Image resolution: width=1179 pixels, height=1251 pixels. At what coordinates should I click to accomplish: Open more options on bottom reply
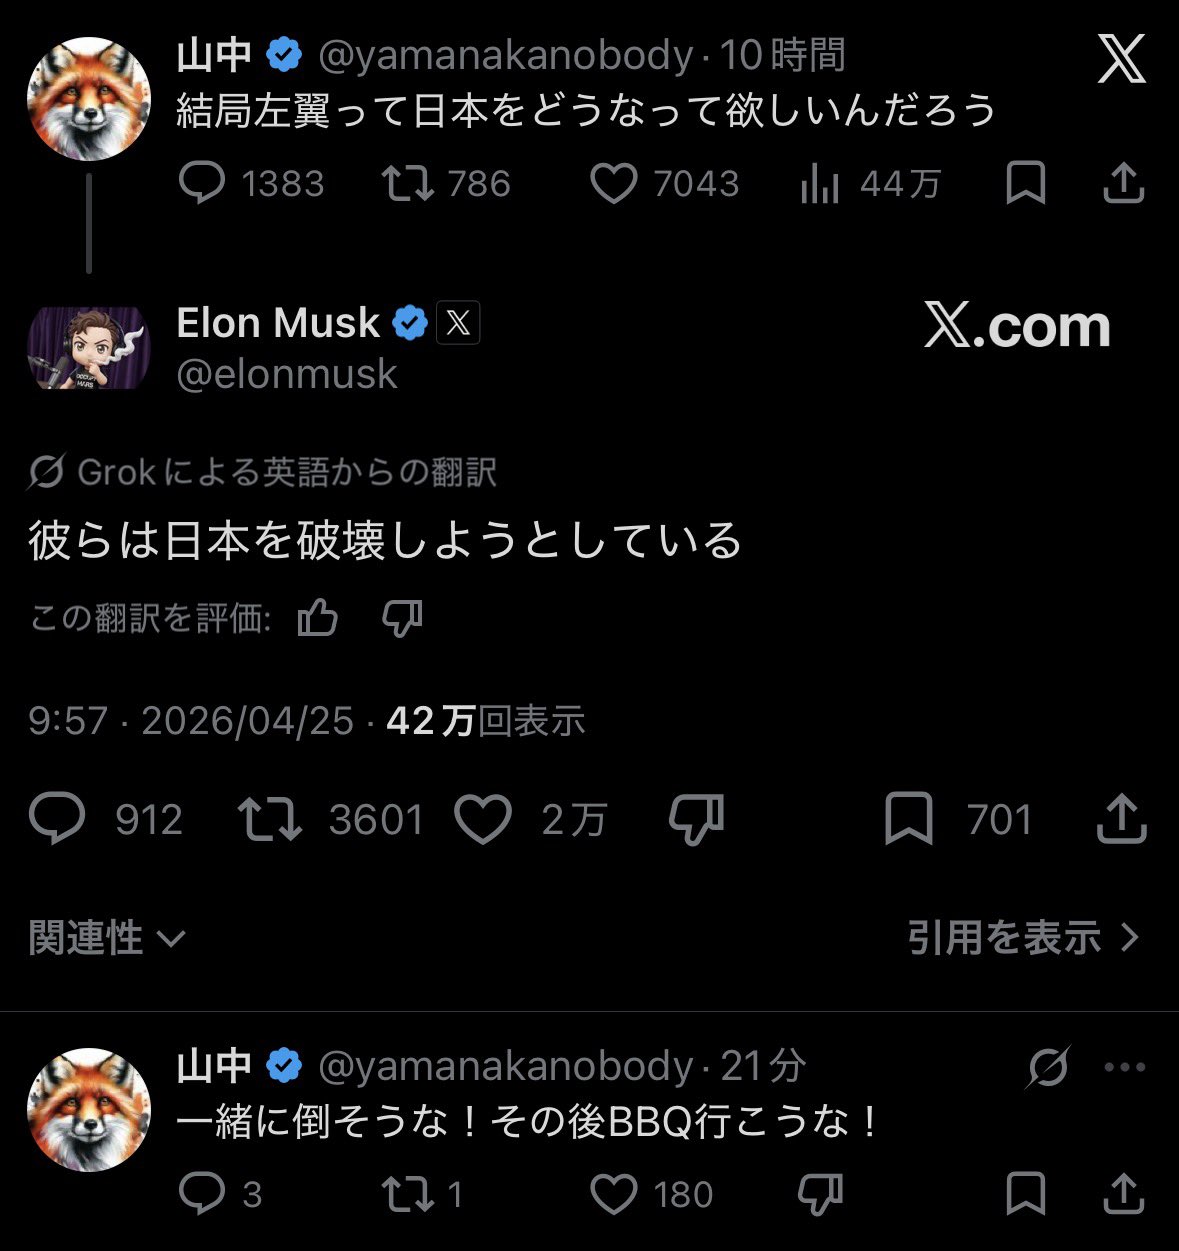tap(1125, 1067)
